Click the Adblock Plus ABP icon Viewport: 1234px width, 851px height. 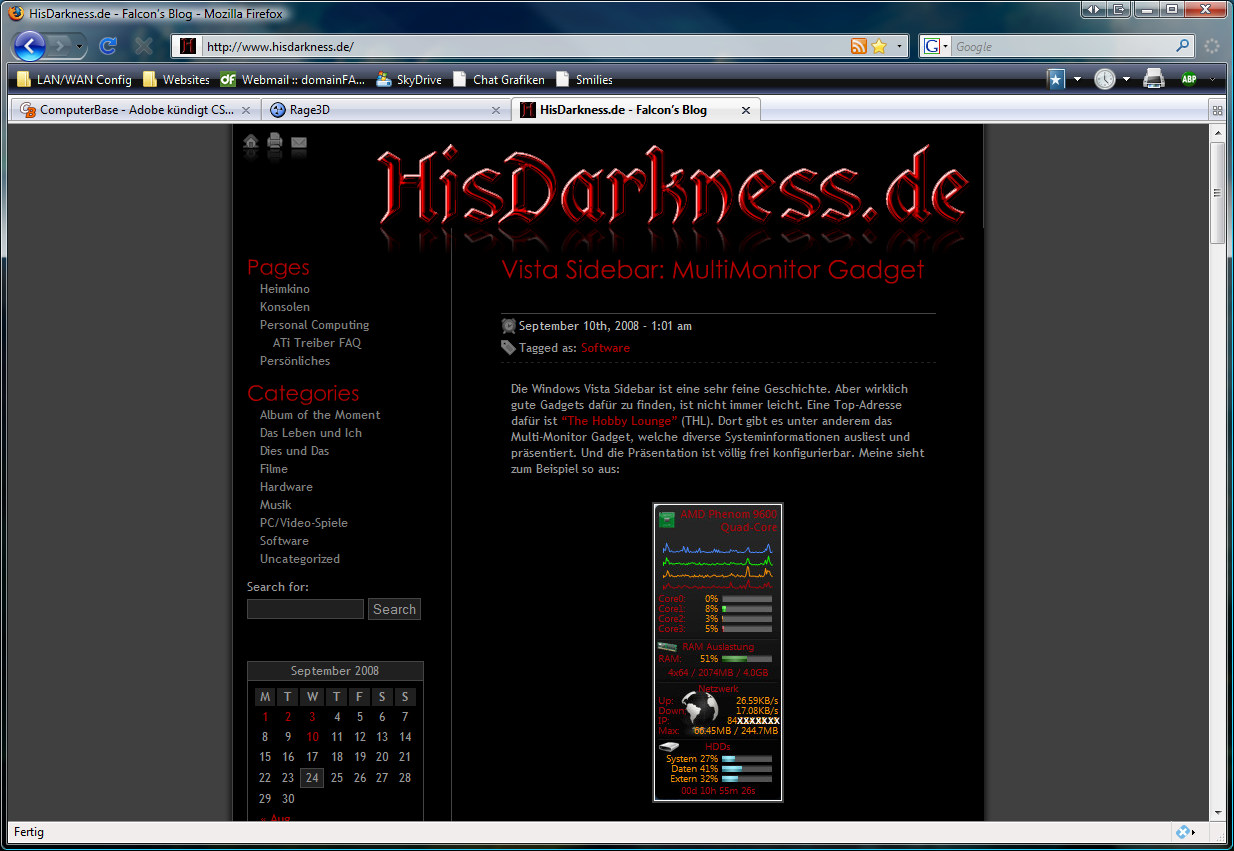(1188, 80)
